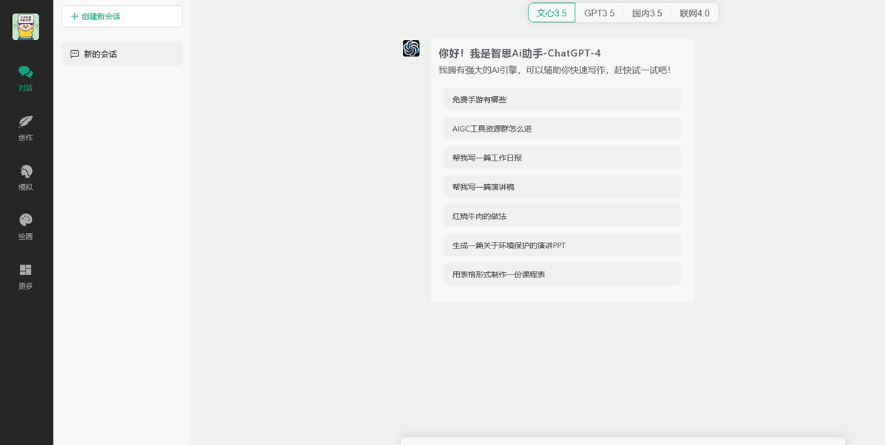This screenshot has height=445, width=885.
Task: Choose the prompt AIGC工具资源群怎么进
Action: [x=562, y=128]
